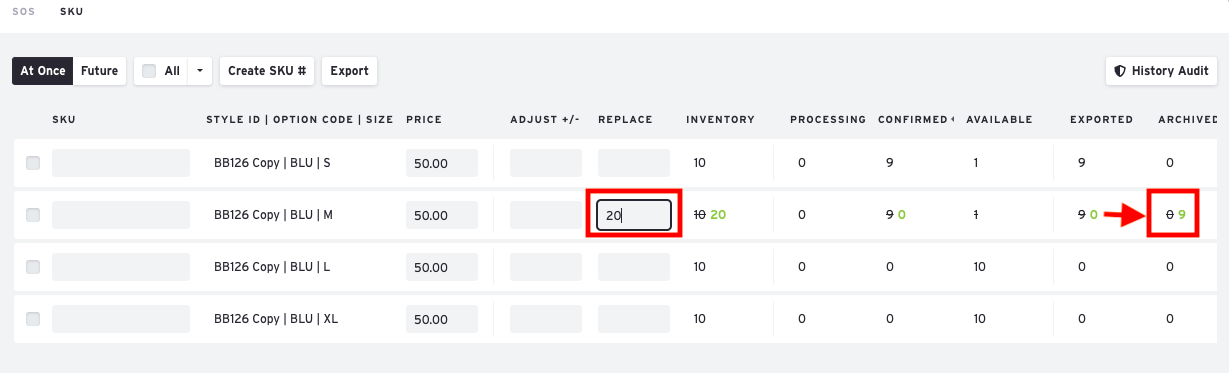Click the Inventory column header
The height and width of the screenshot is (384, 1229).
[x=720, y=120]
